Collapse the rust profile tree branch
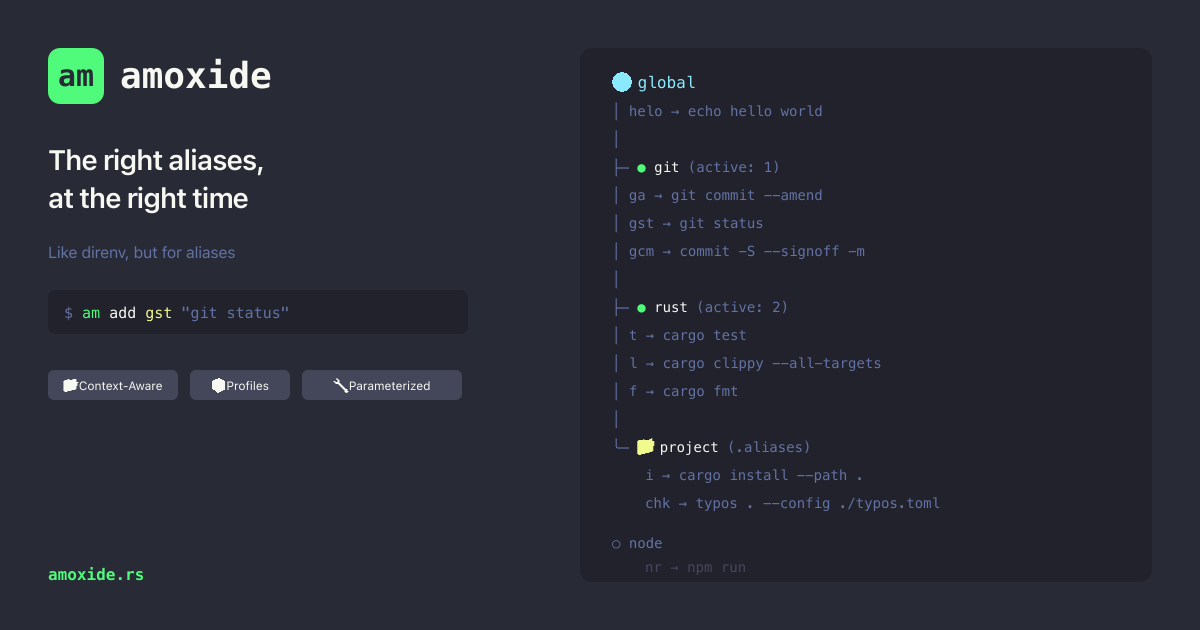The height and width of the screenshot is (630, 1200). point(621,307)
